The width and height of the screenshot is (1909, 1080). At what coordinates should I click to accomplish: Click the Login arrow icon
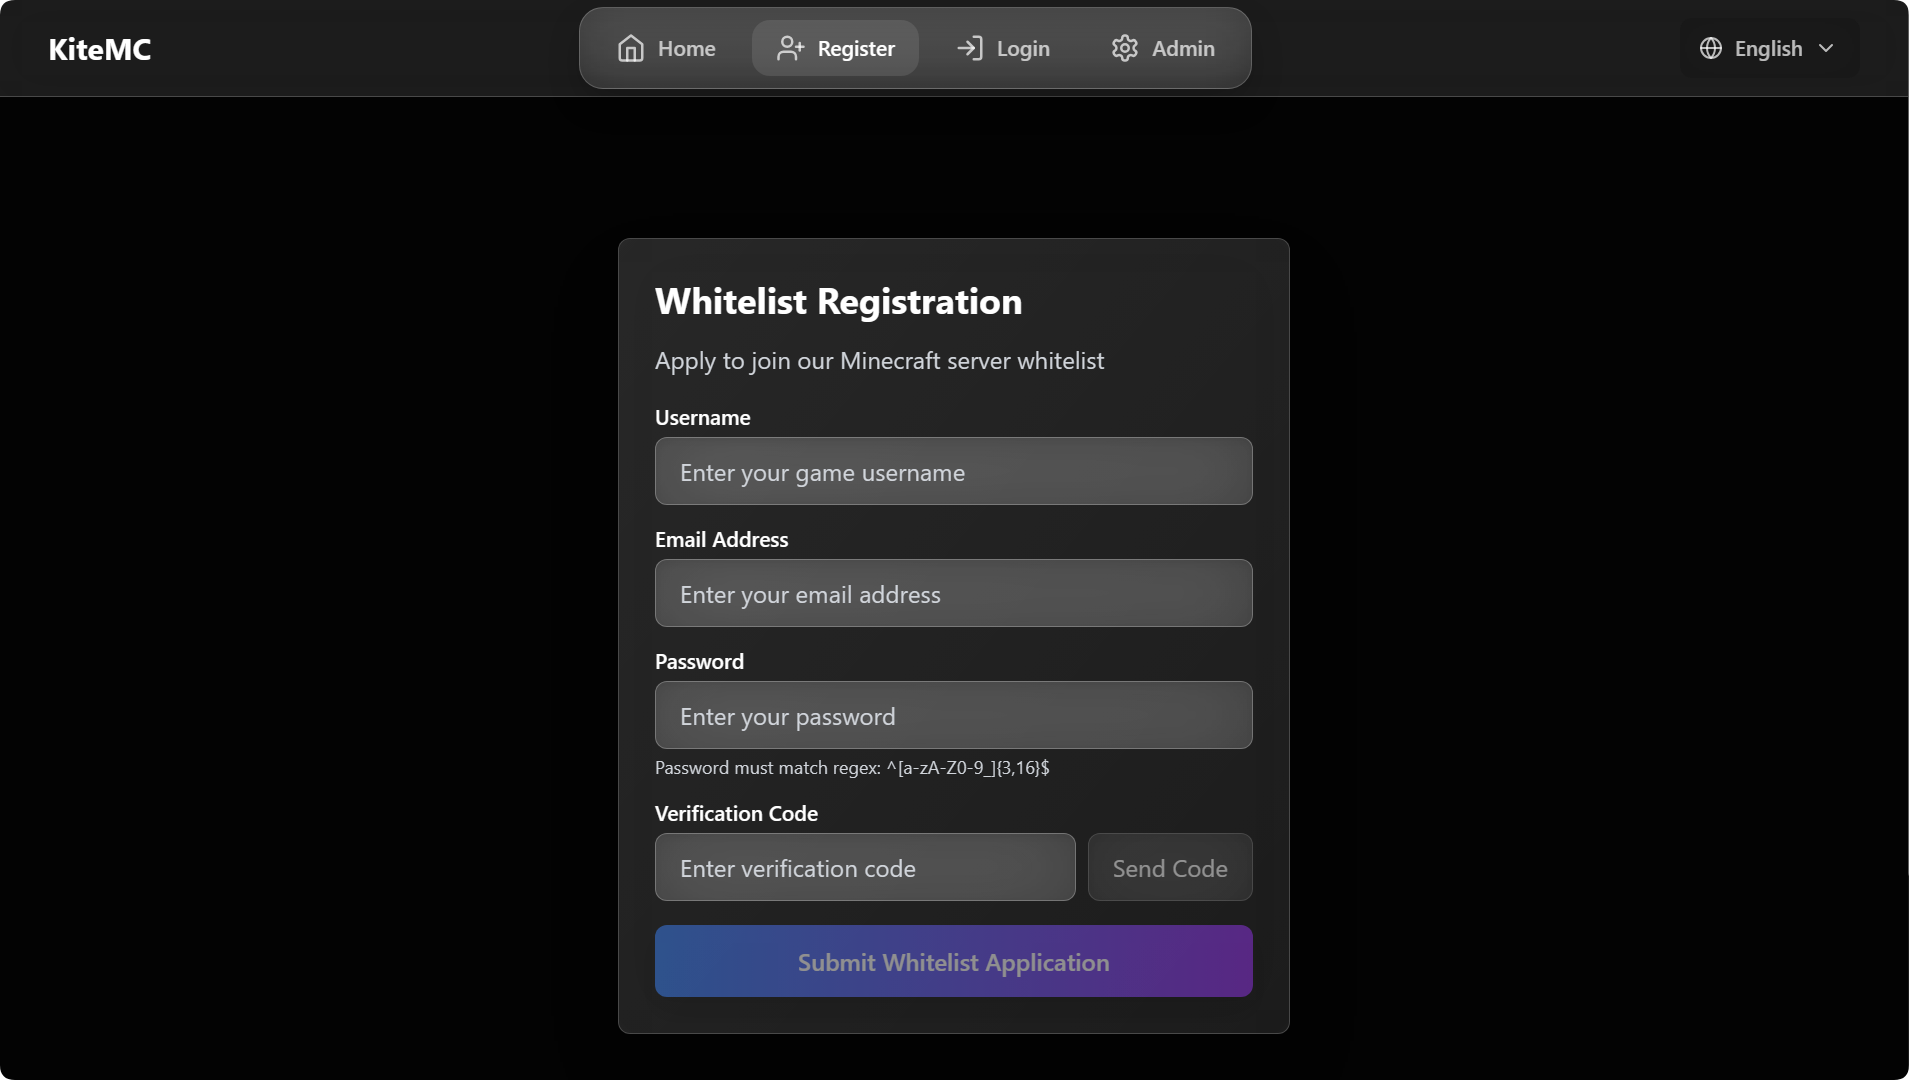[x=969, y=48]
